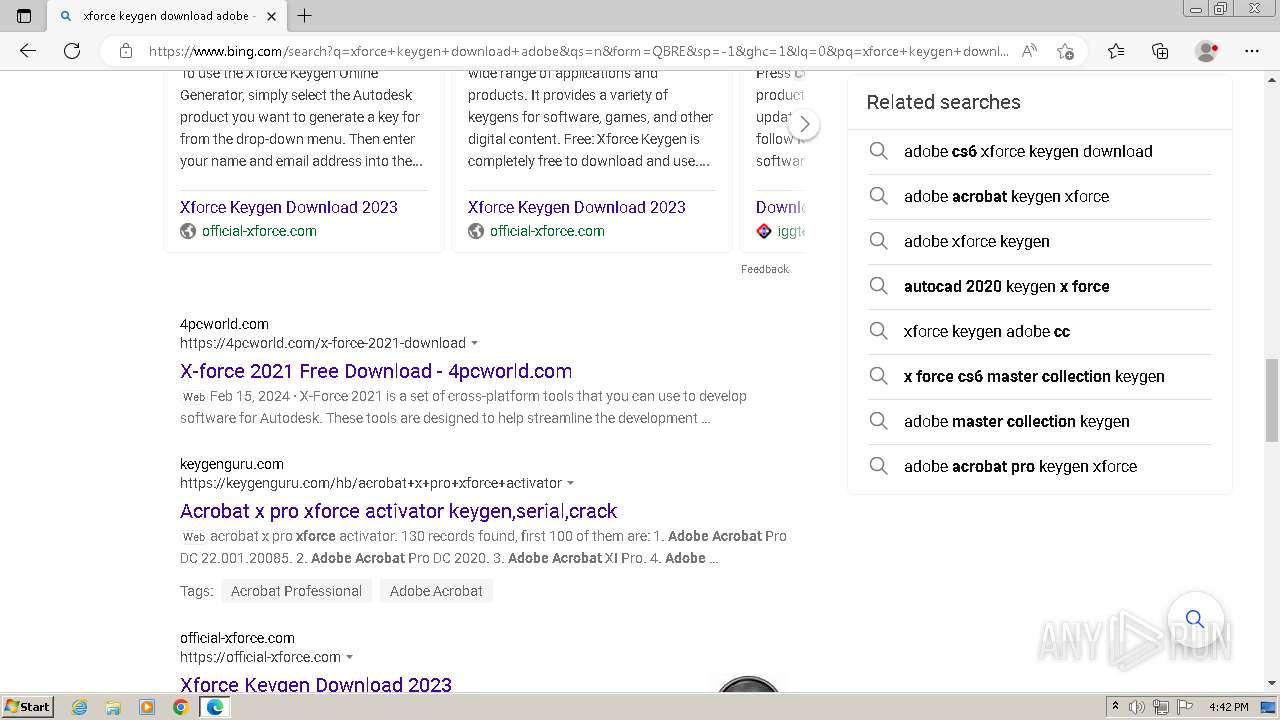Open the Favorites list icon
Viewport: 1280px width, 720px height.
pyautogui.click(x=1116, y=51)
